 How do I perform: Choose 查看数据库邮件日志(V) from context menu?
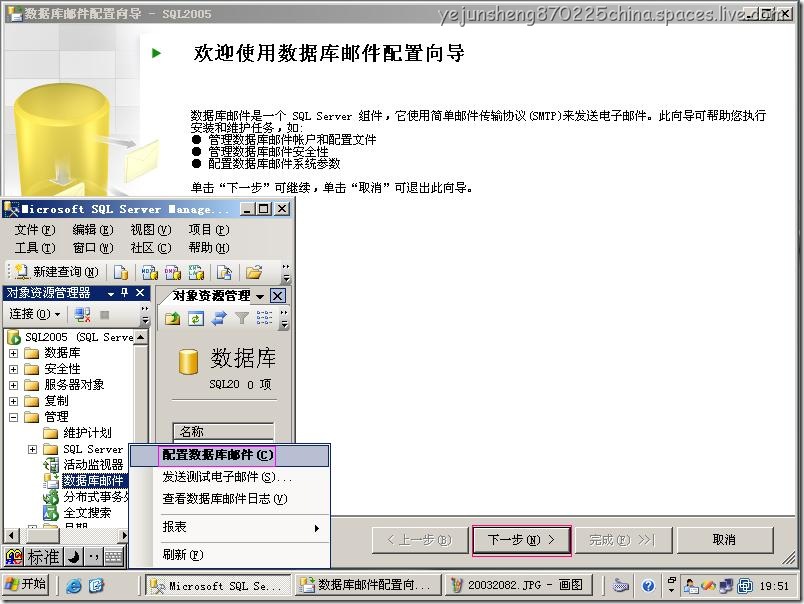pos(229,498)
